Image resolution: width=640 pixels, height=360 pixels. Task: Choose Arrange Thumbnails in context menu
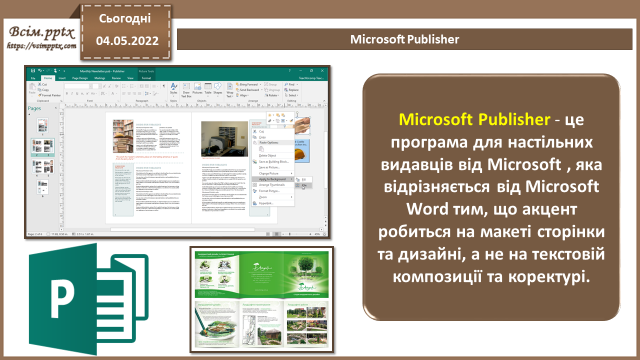[x=273, y=185]
